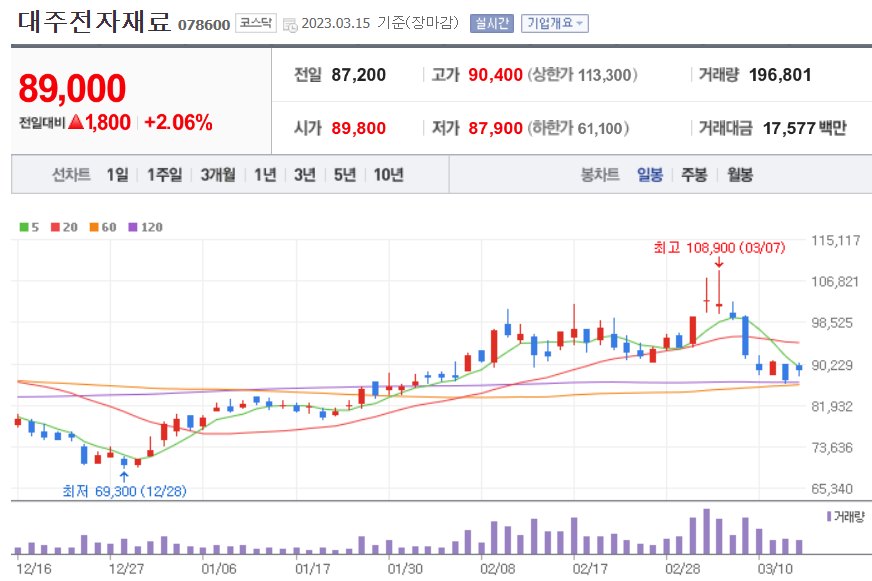Click the 상한가 113,300 text
Viewport: 872px width, 581px height.
(582, 75)
